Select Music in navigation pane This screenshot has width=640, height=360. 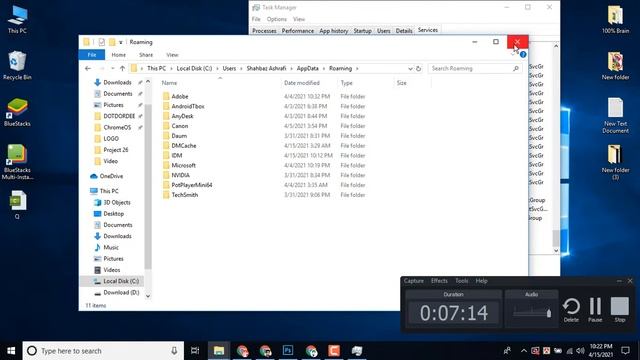pyautogui.click(x=107, y=247)
